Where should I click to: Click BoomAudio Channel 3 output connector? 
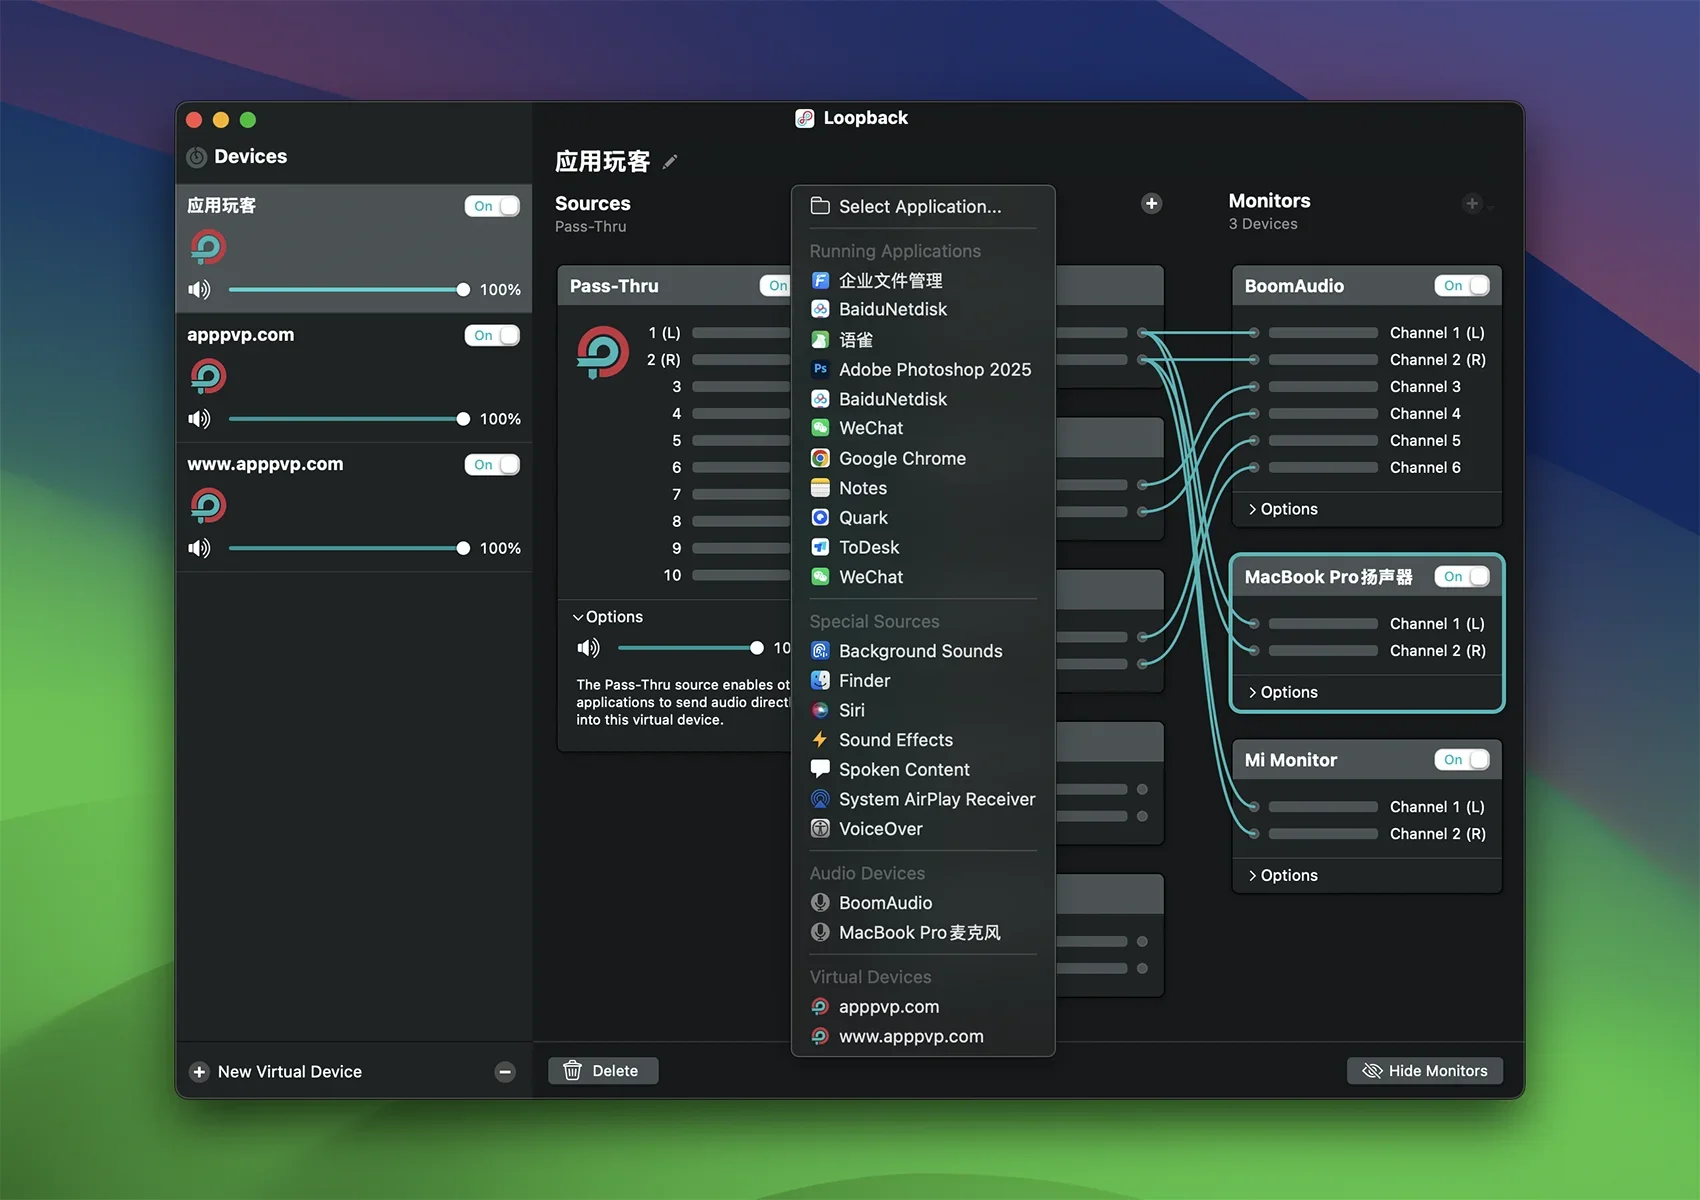[1253, 387]
